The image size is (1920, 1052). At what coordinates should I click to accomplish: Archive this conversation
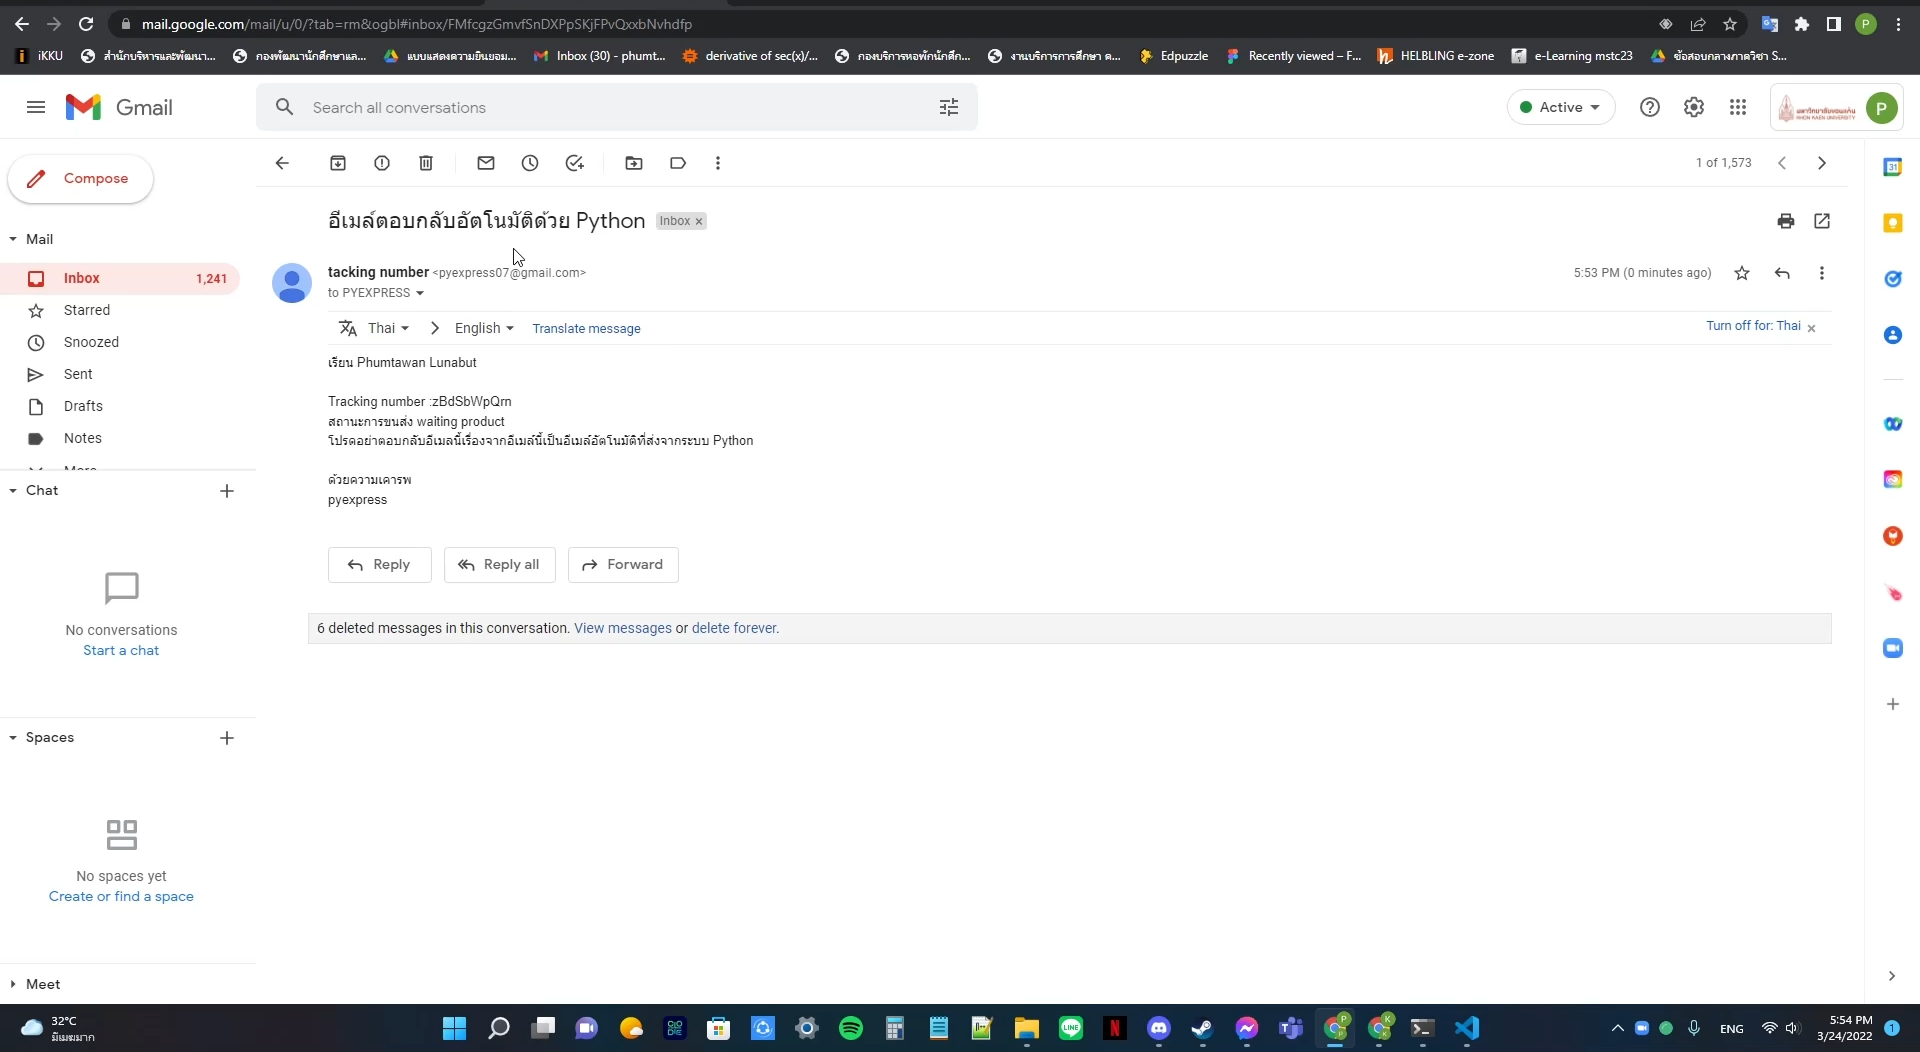click(338, 163)
